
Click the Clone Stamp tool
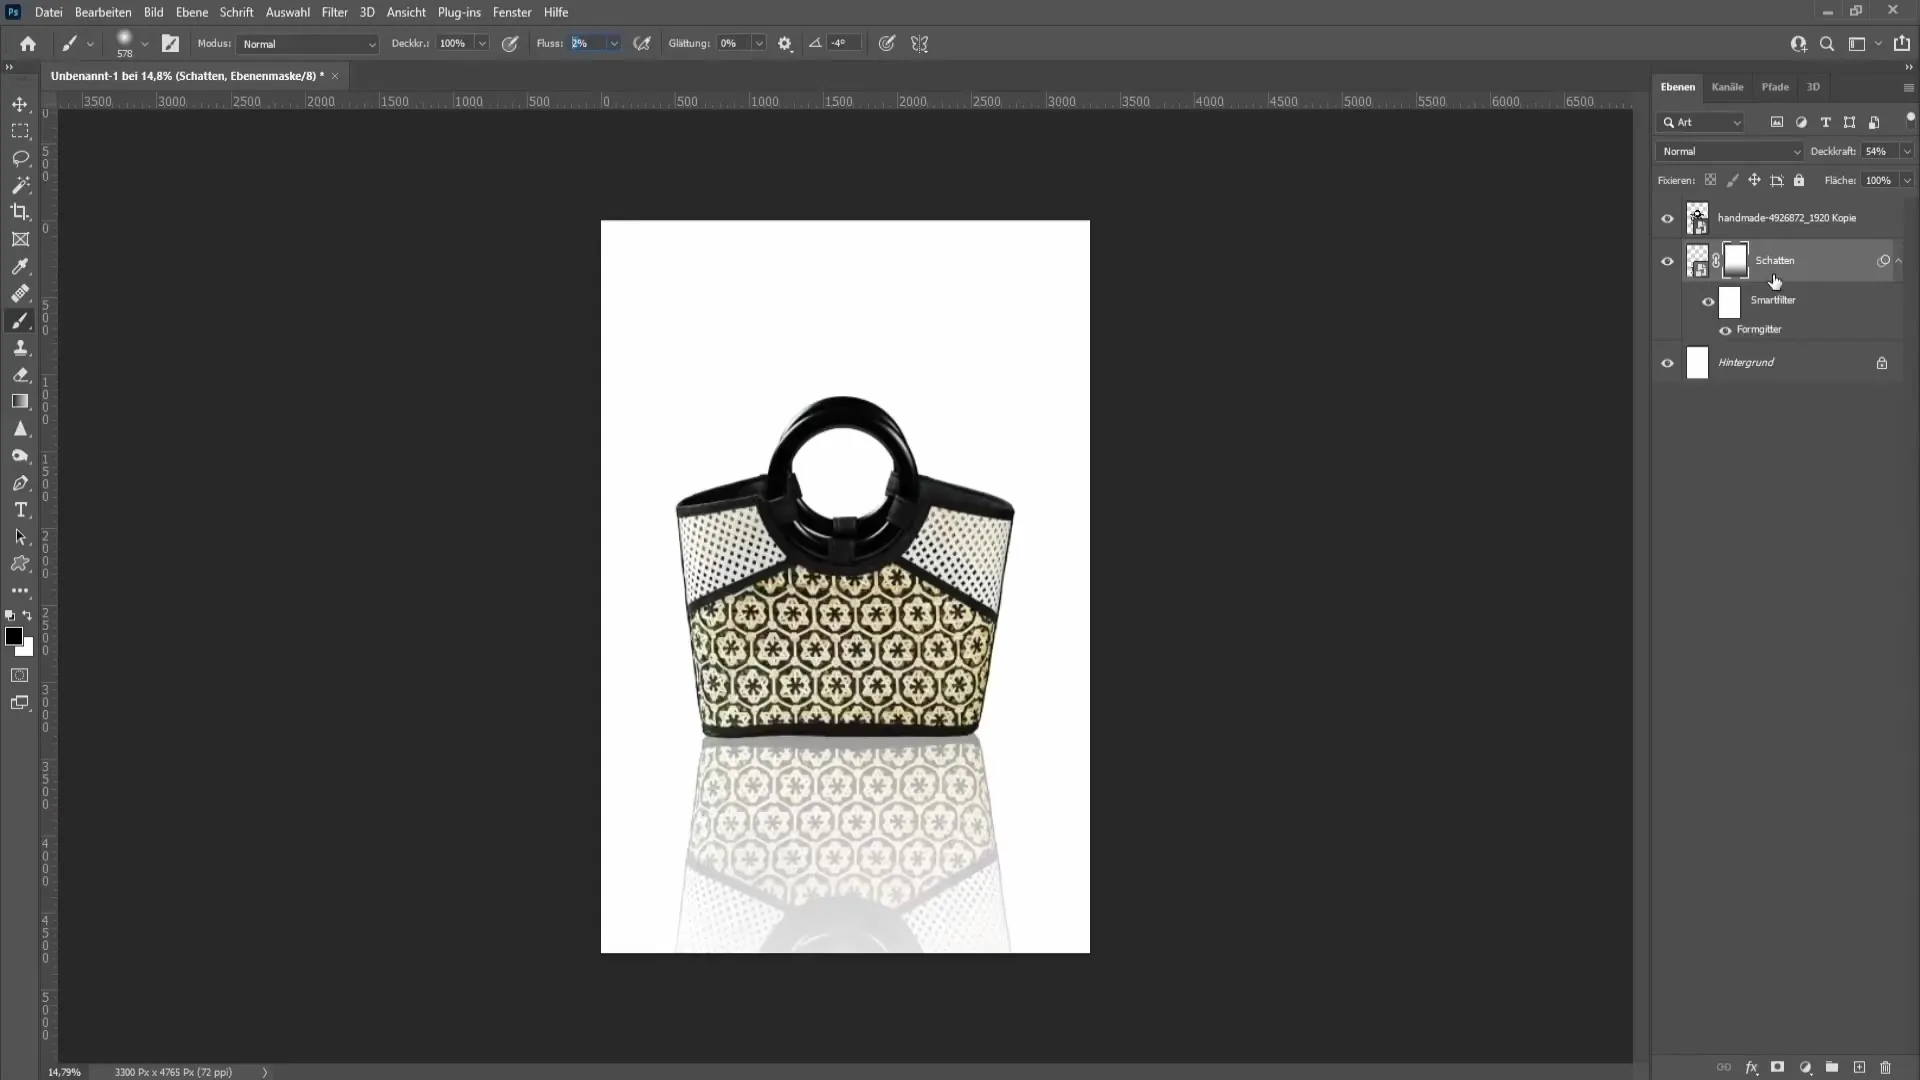pos(20,347)
